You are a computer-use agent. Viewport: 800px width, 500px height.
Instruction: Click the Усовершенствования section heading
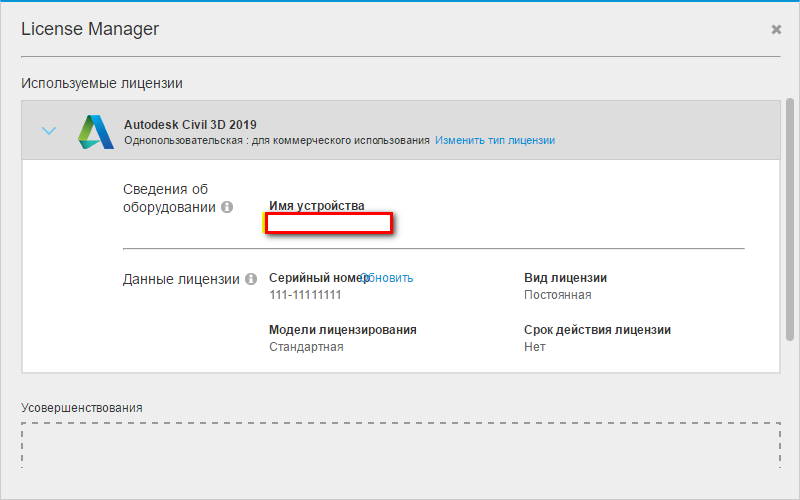(x=82, y=408)
